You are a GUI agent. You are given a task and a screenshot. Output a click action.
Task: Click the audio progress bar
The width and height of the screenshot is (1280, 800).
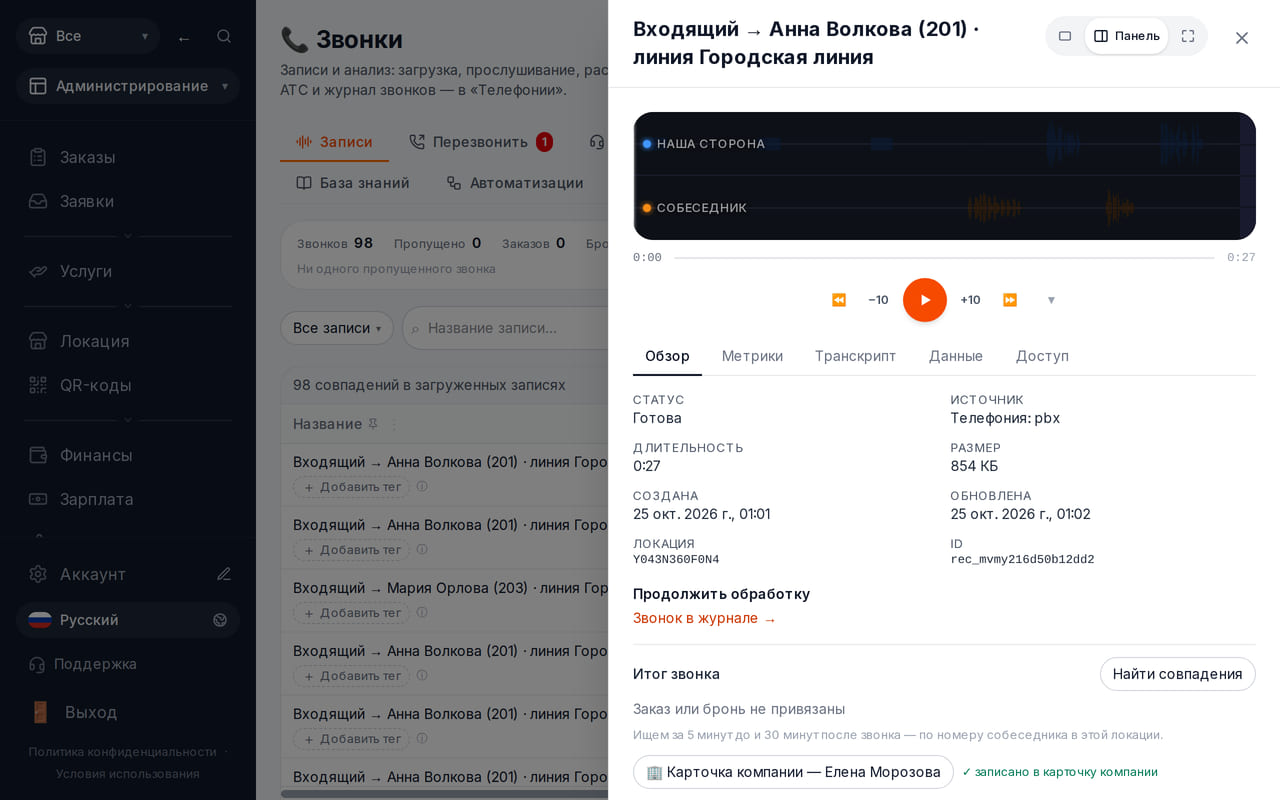[x=944, y=258]
